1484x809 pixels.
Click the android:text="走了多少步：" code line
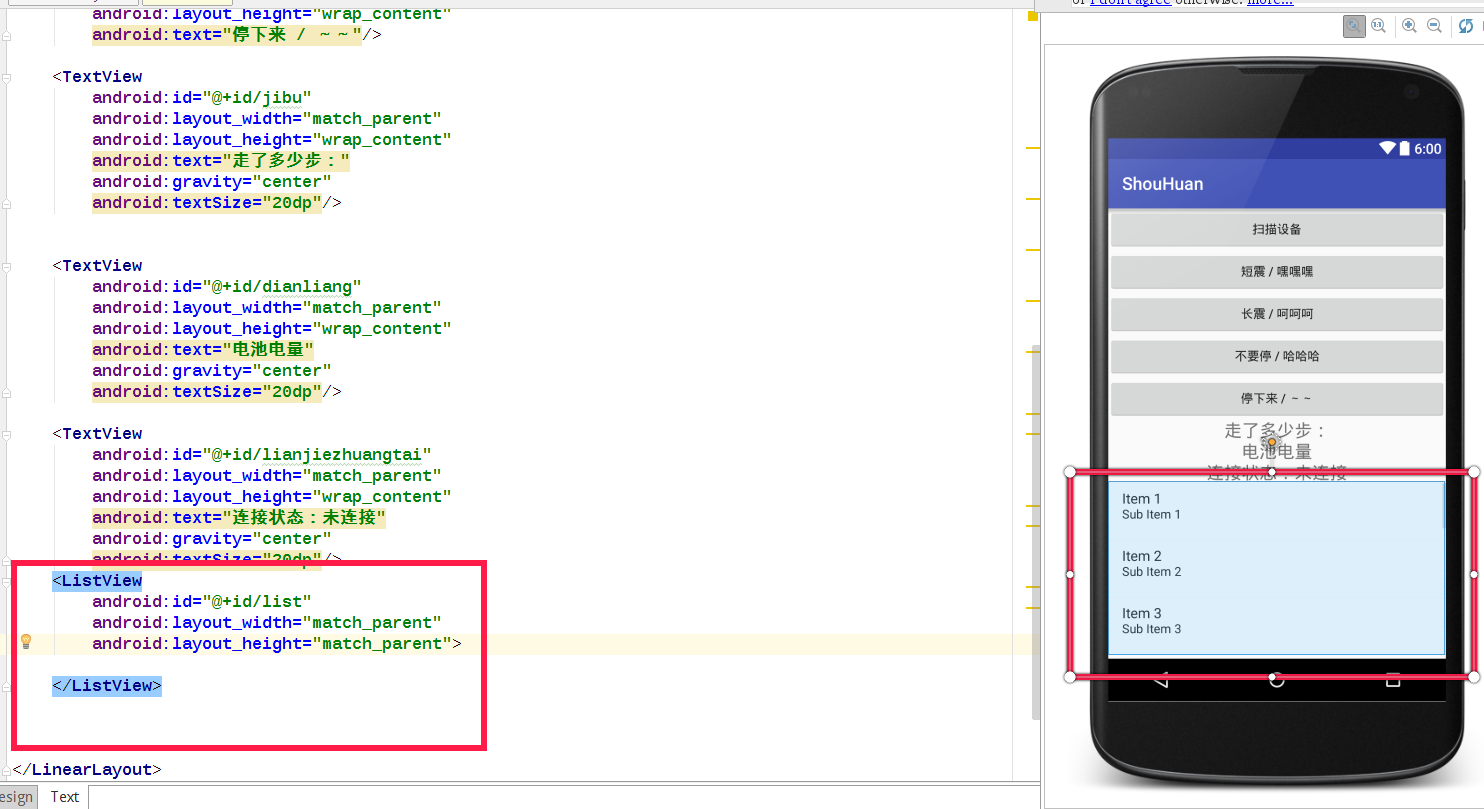tap(221, 161)
